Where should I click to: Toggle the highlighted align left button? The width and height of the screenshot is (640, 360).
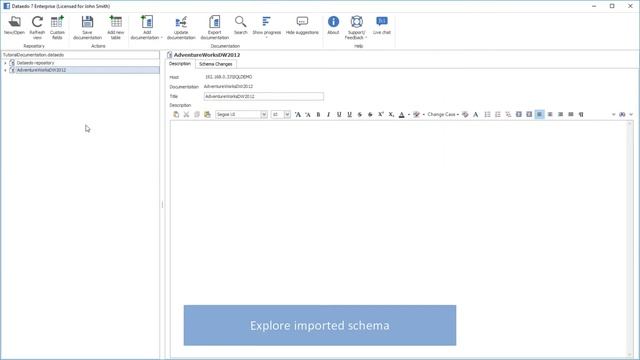tap(540, 115)
